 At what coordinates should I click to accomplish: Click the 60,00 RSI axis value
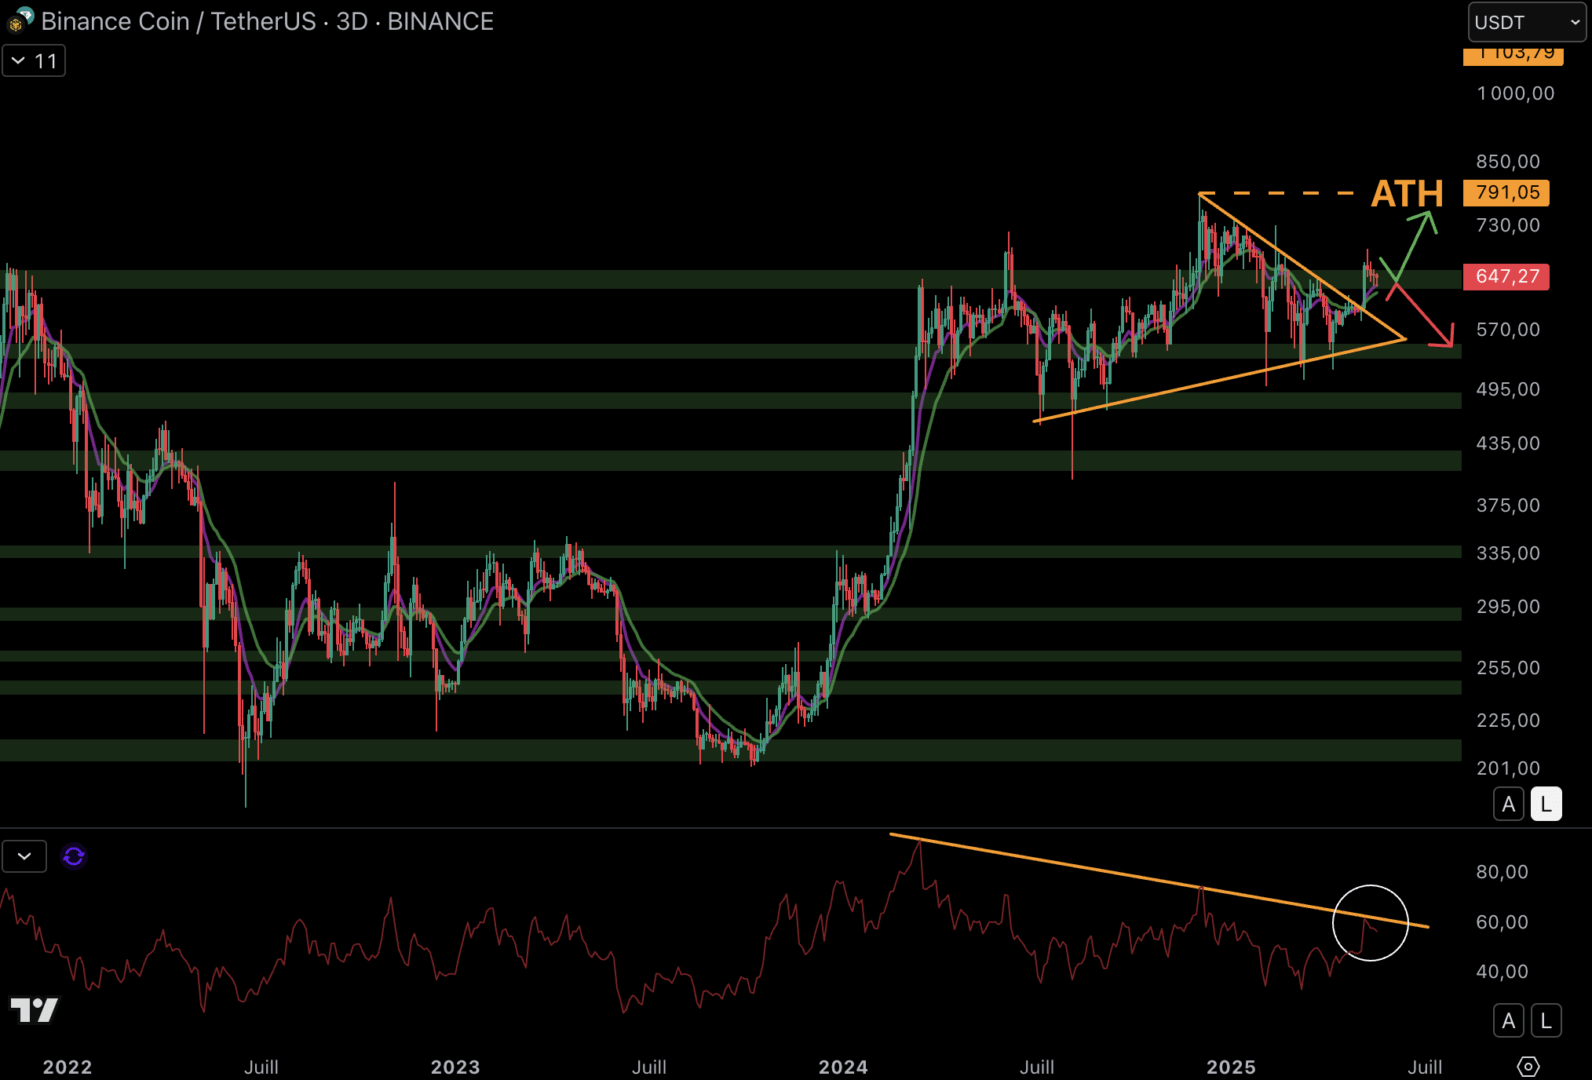coord(1502,922)
